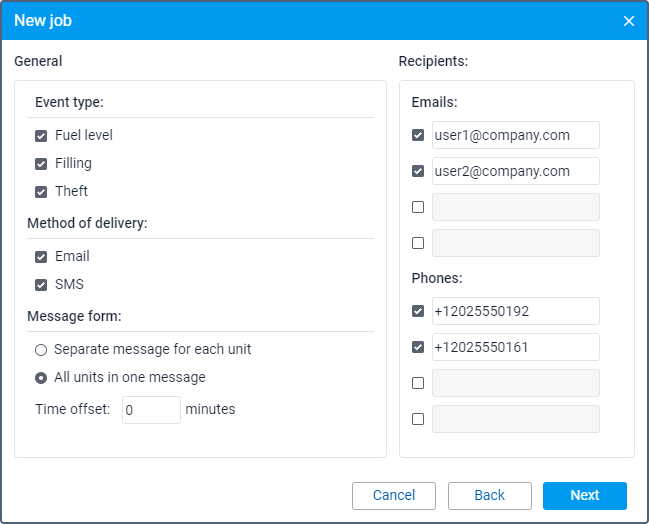Enable the third email recipient checkbox
The width and height of the screenshot is (649, 524).
418,207
